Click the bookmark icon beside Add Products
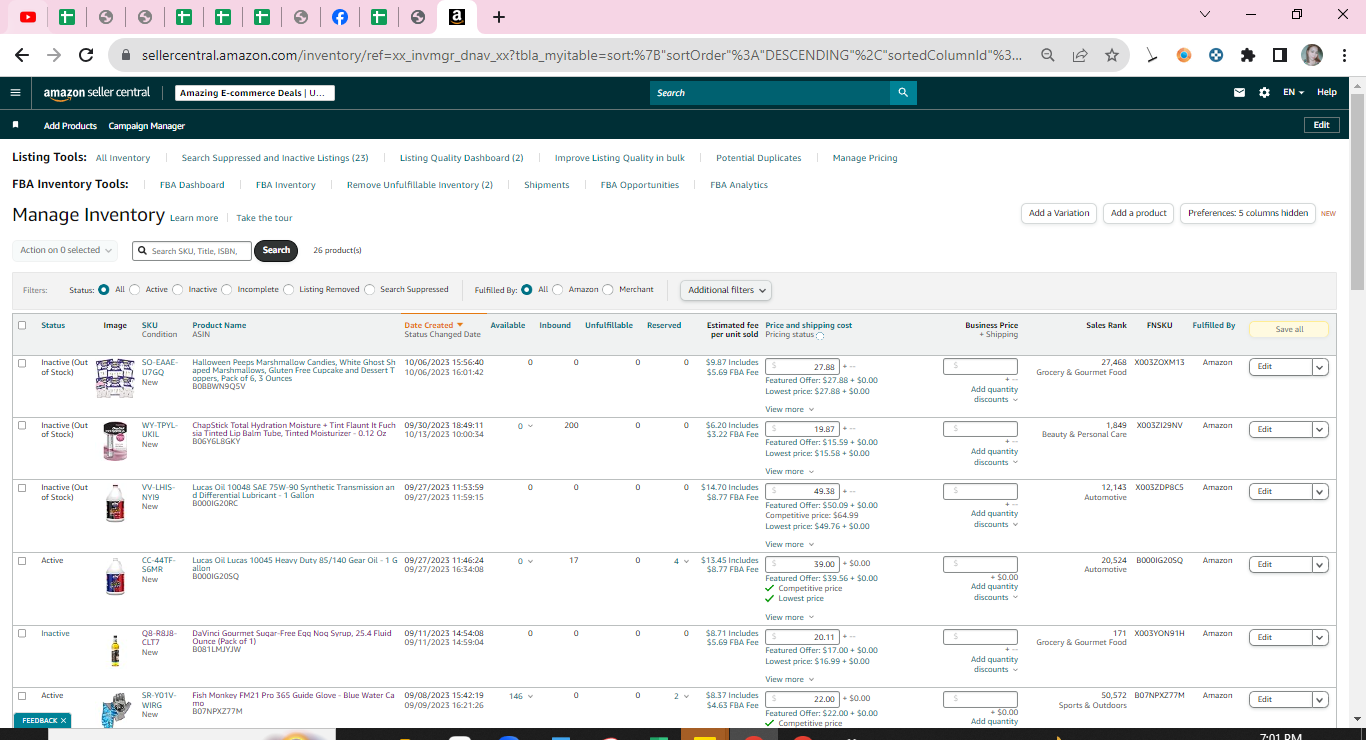The width and height of the screenshot is (1366, 740). tap(16, 125)
